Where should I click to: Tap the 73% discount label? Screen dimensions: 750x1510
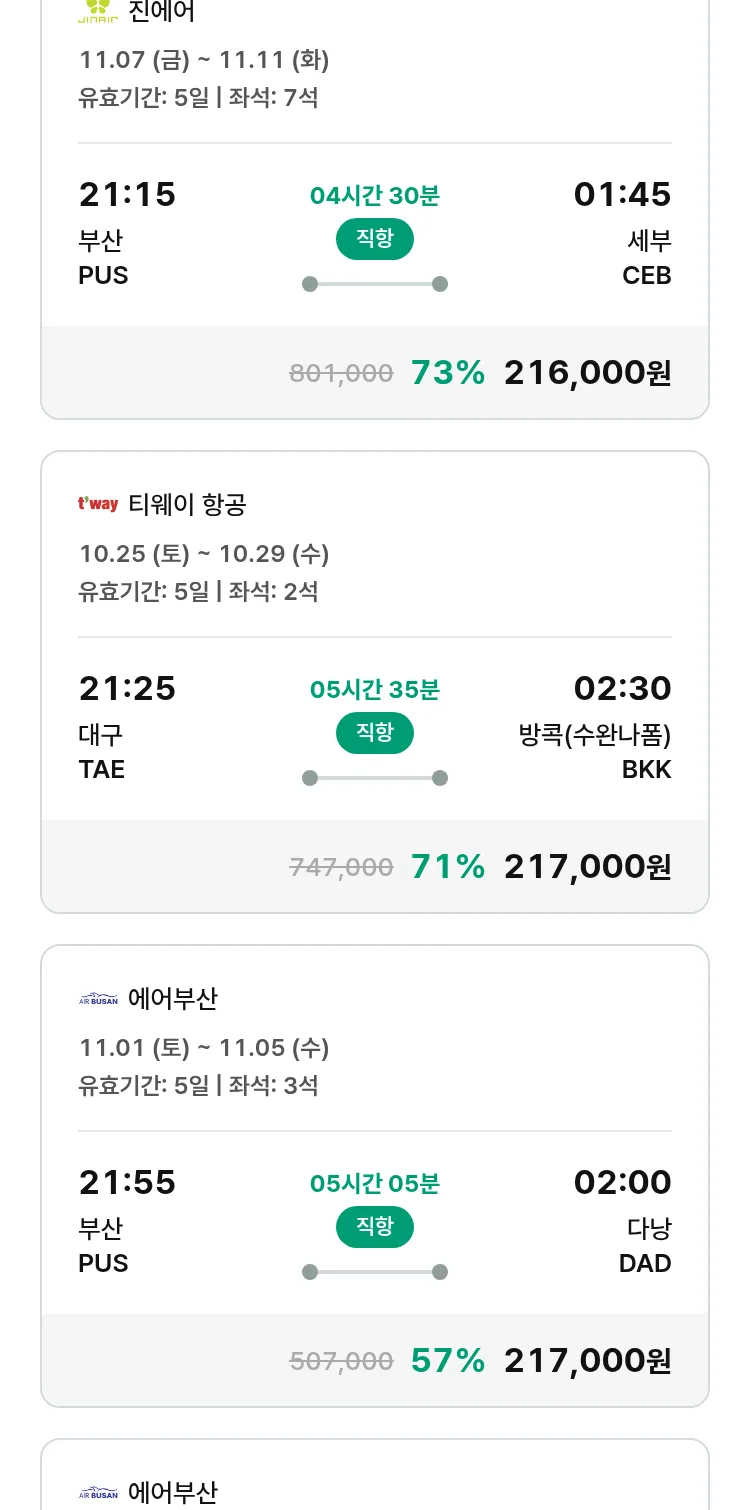(x=448, y=373)
